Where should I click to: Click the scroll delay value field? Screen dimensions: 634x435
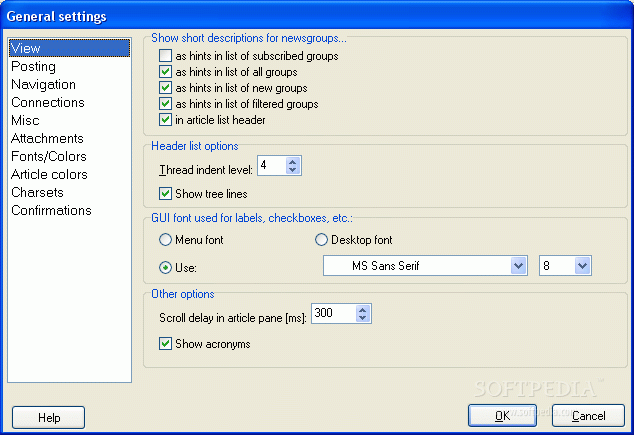pos(334,313)
